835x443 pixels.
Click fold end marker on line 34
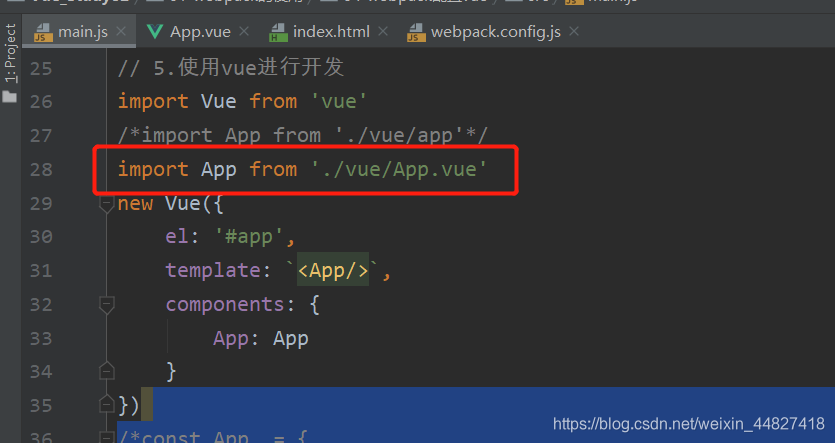[107, 371]
